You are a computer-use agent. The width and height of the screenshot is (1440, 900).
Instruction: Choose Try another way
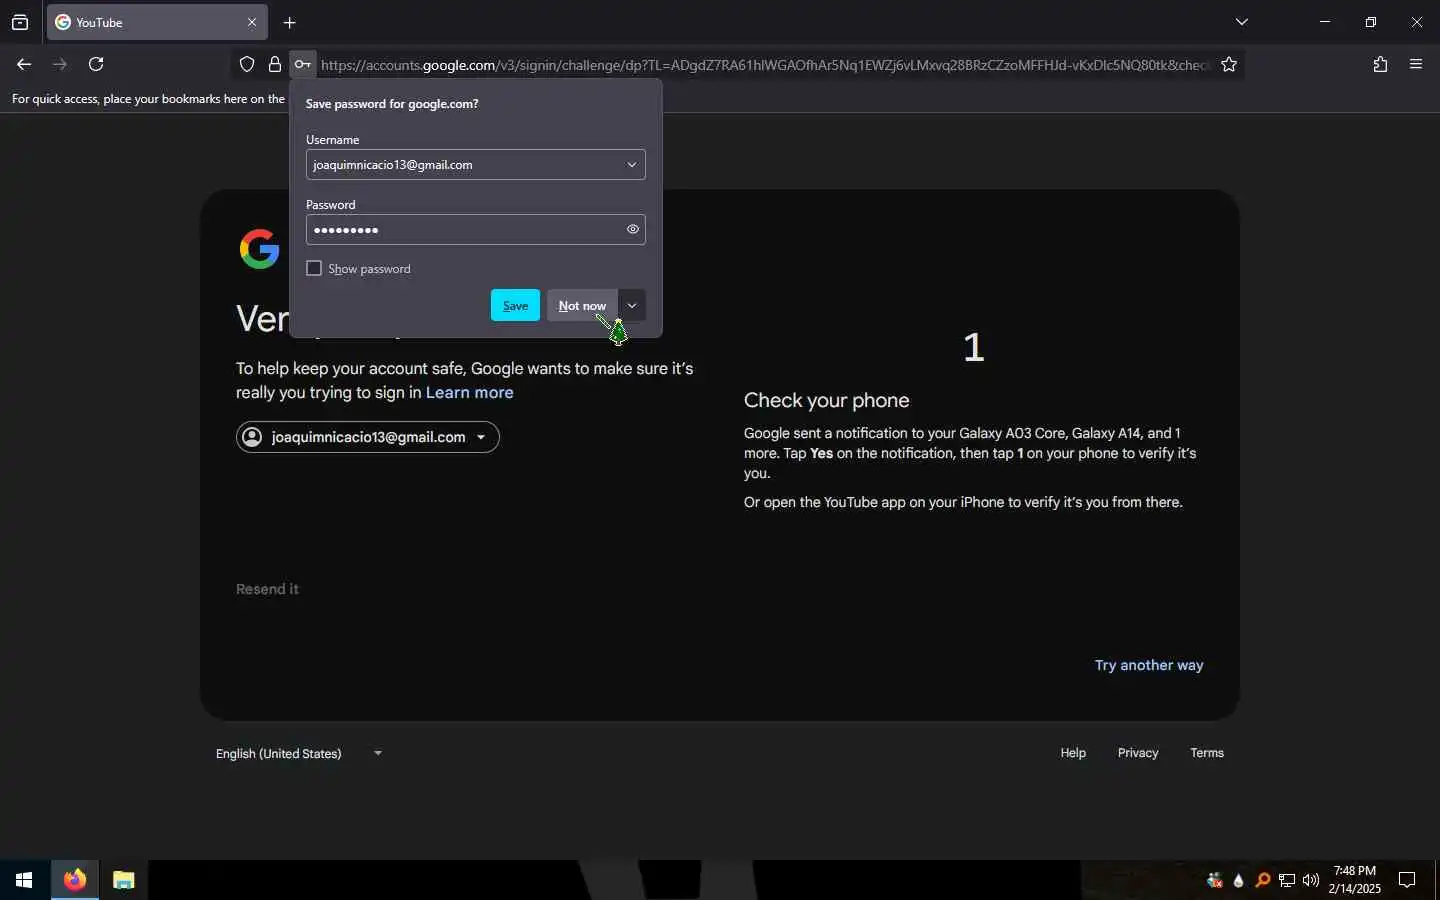(x=1149, y=665)
